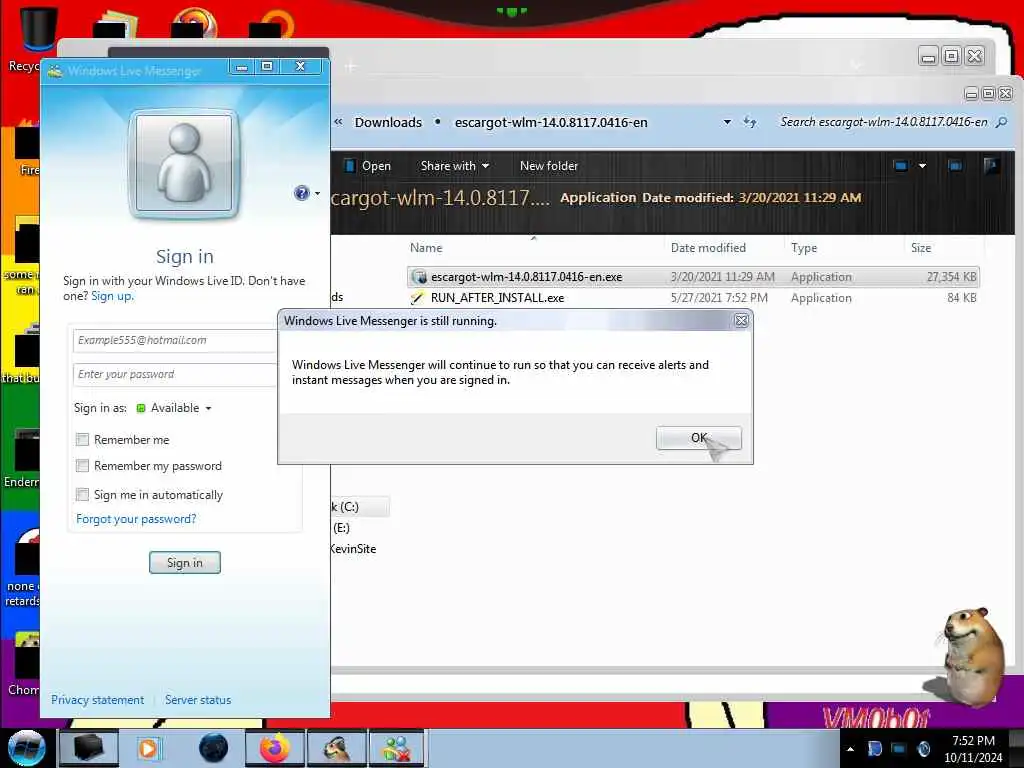Click the Windows Start orb
The height and width of the screenshot is (768, 1024).
(x=26, y=748)
